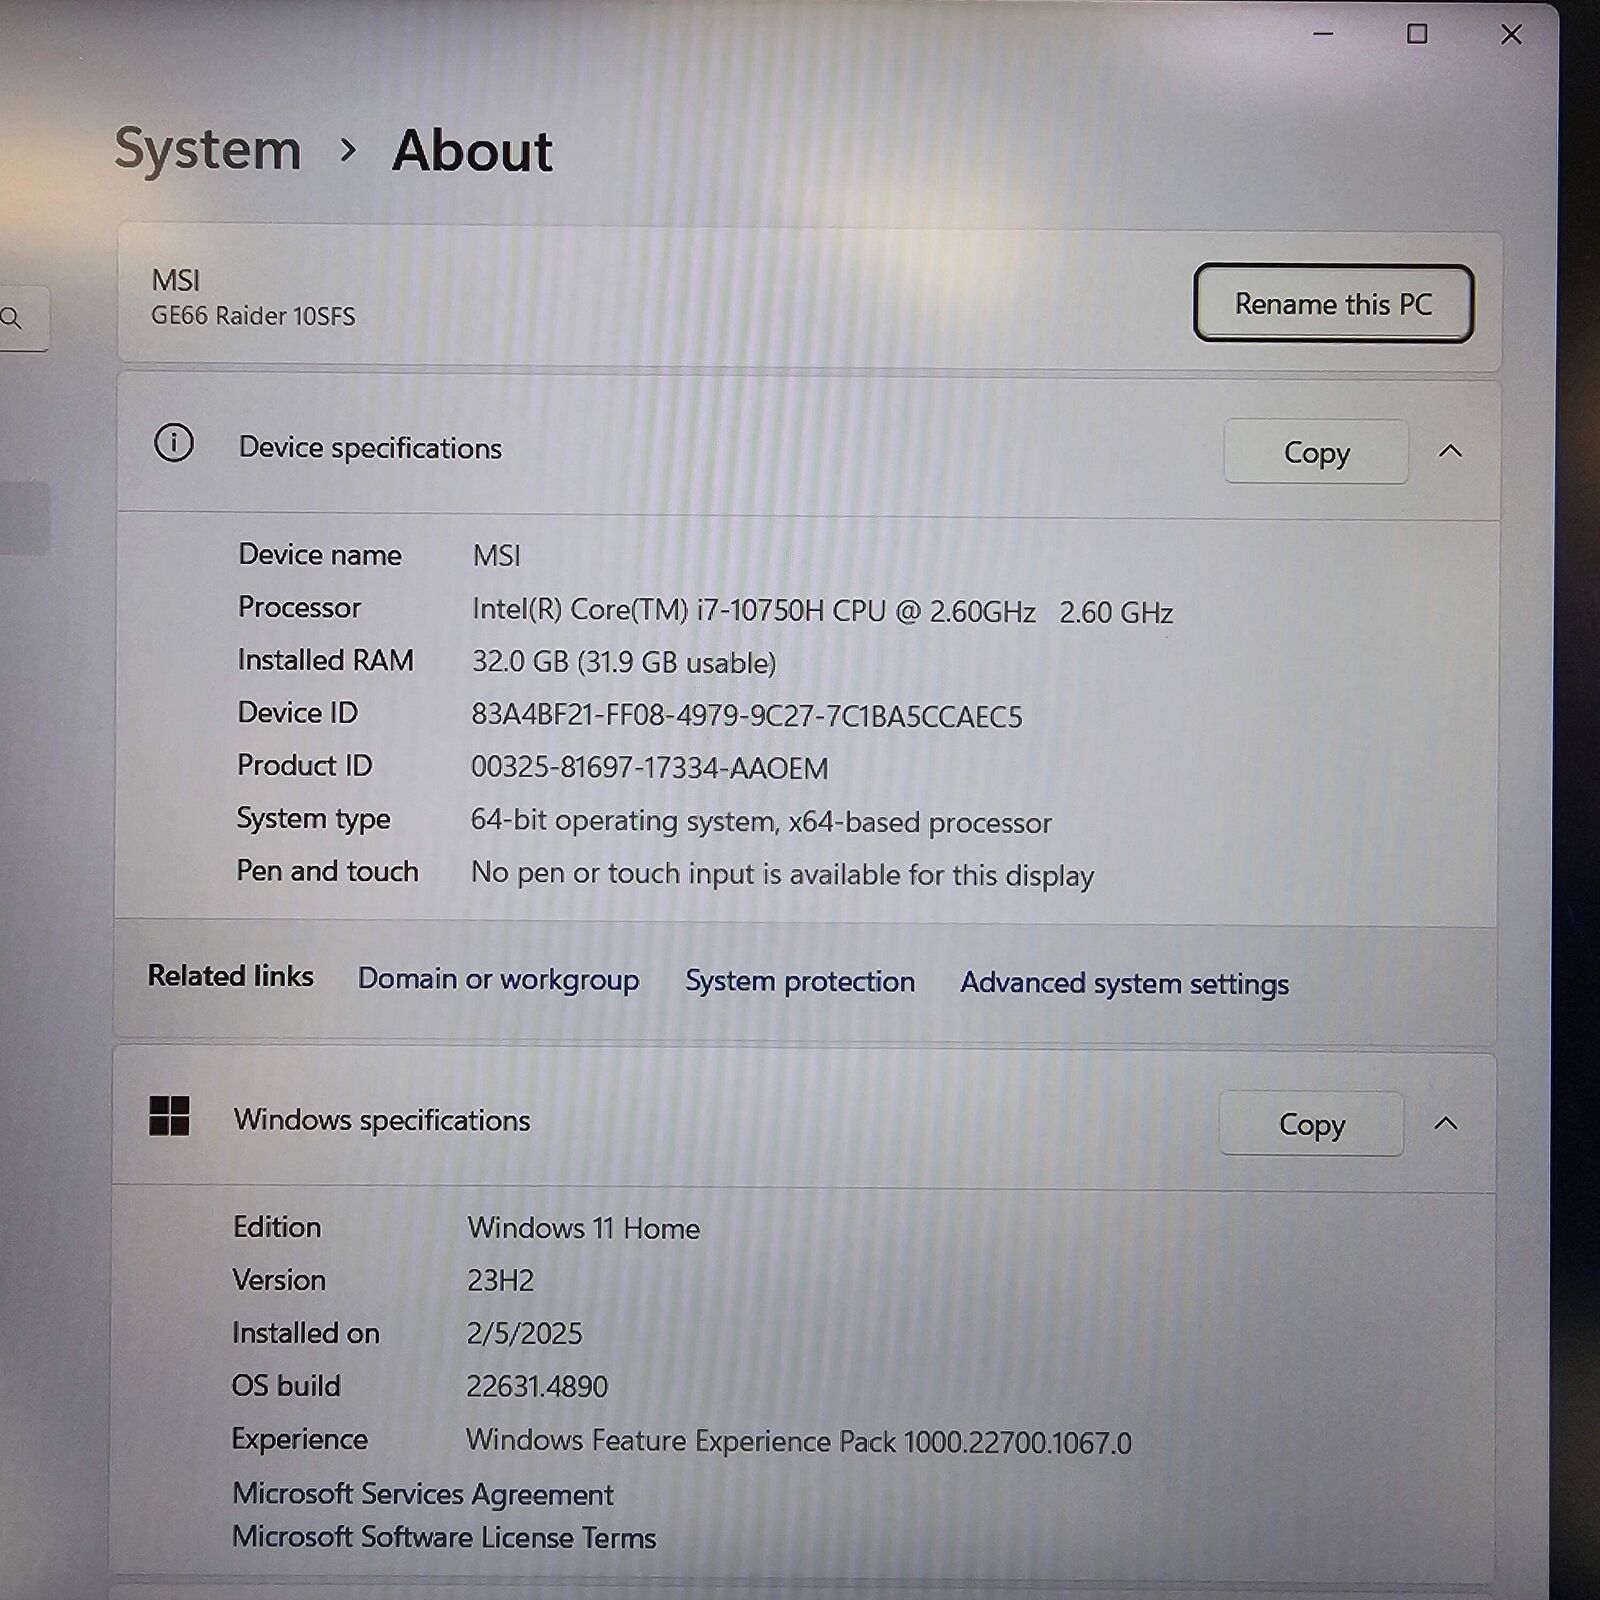Click the Windows specifications header text

click(382, 1120)
